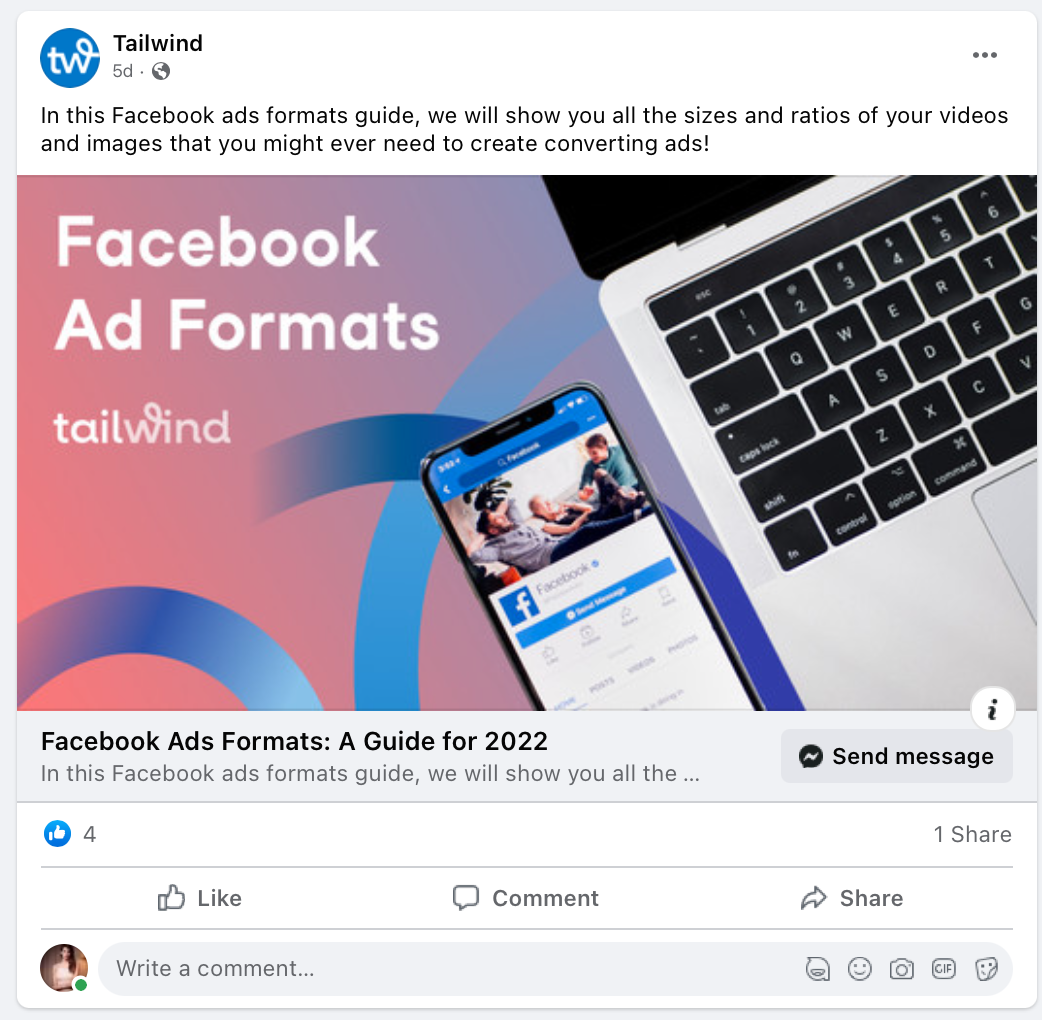Click the blue thumbs-up reaction icon
The height and width of the screenshot is (1020, 1042).
coord(58,834)
